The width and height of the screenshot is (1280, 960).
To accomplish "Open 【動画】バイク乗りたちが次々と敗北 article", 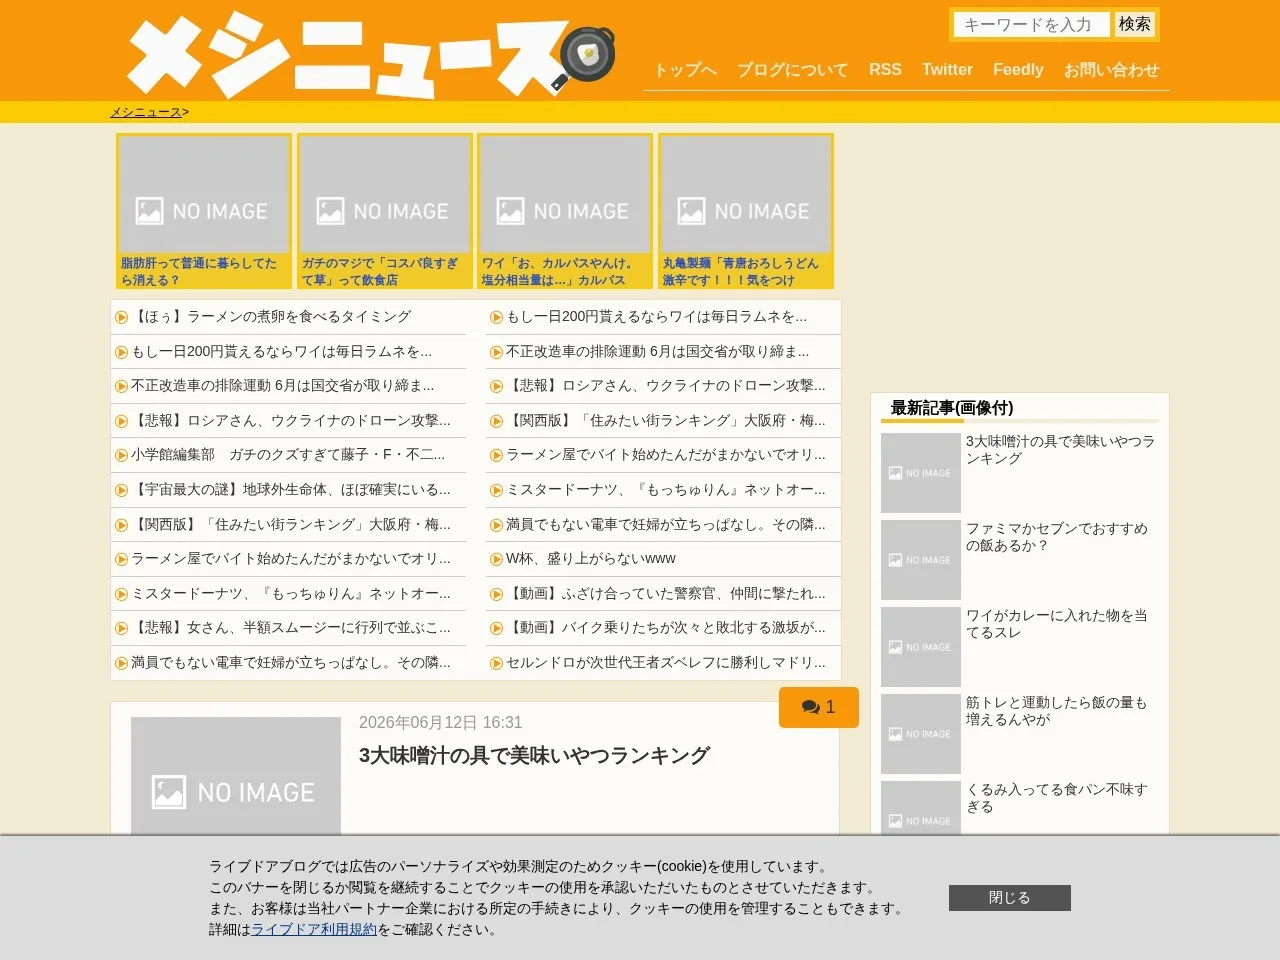I will tap(666, 627).
